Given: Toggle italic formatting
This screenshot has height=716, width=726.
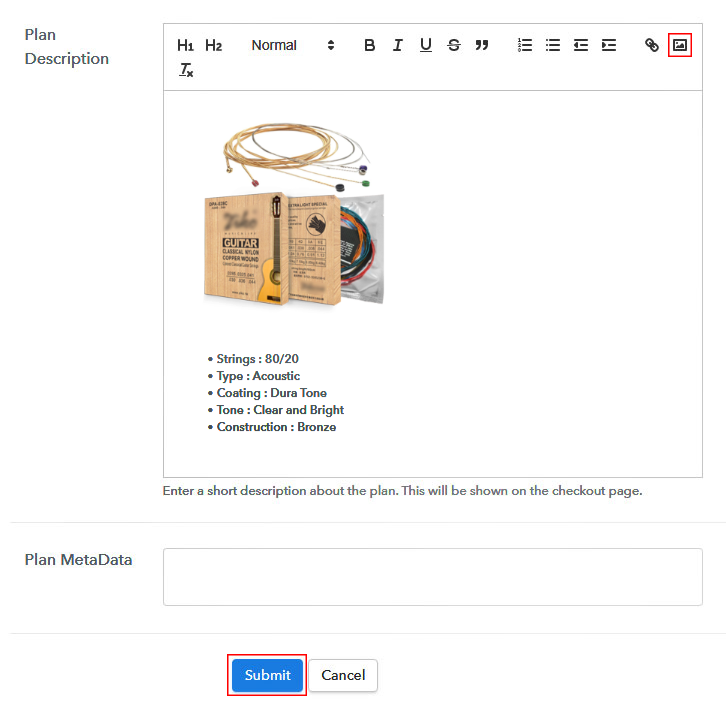Looking at the screenshot, I should point(398,45).
